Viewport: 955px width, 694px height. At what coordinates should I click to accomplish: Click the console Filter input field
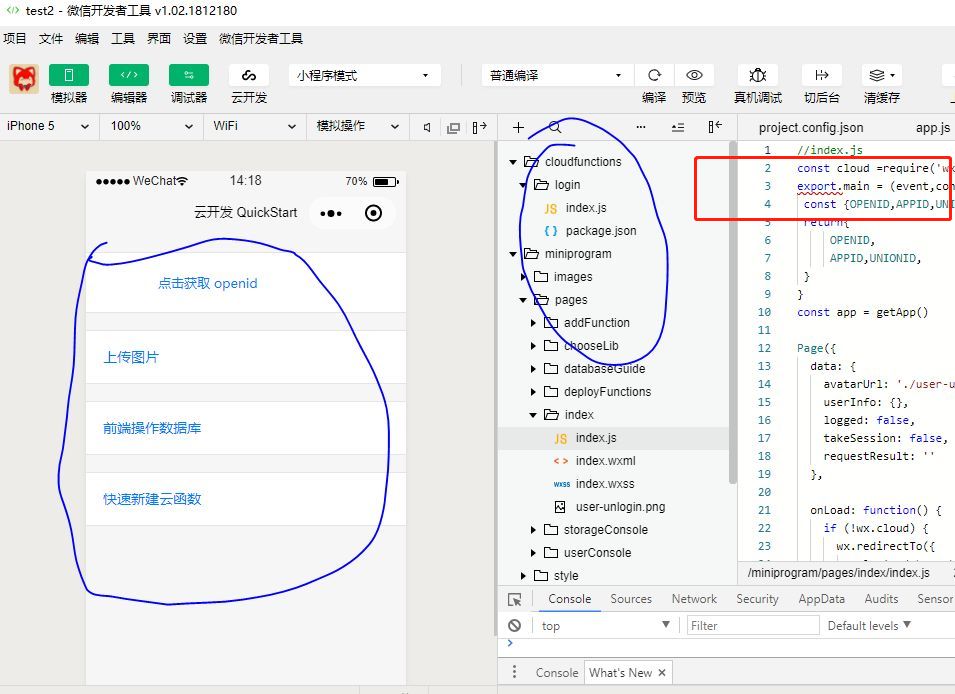pyautogui.click(x=753, y=626)
